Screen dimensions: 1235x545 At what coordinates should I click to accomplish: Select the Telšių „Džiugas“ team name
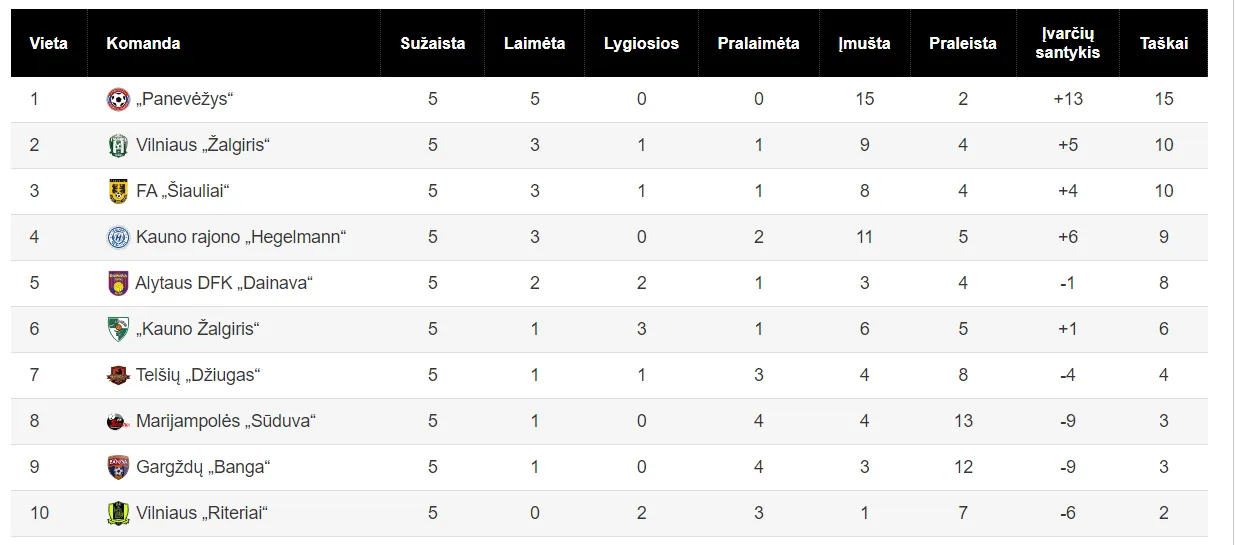point(197,375)
